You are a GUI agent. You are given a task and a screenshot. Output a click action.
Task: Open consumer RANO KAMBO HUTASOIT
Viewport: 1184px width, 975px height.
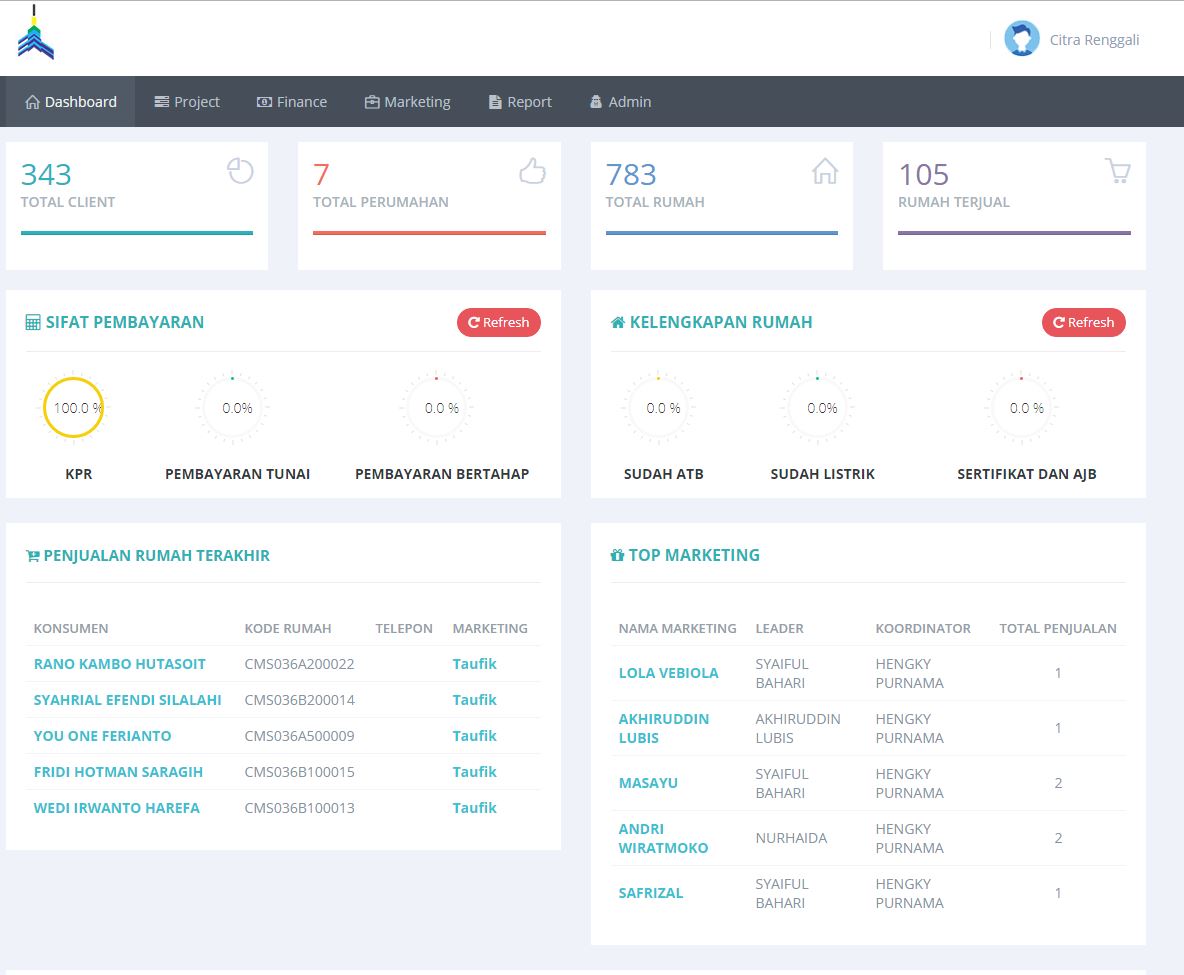pos(120,664)
